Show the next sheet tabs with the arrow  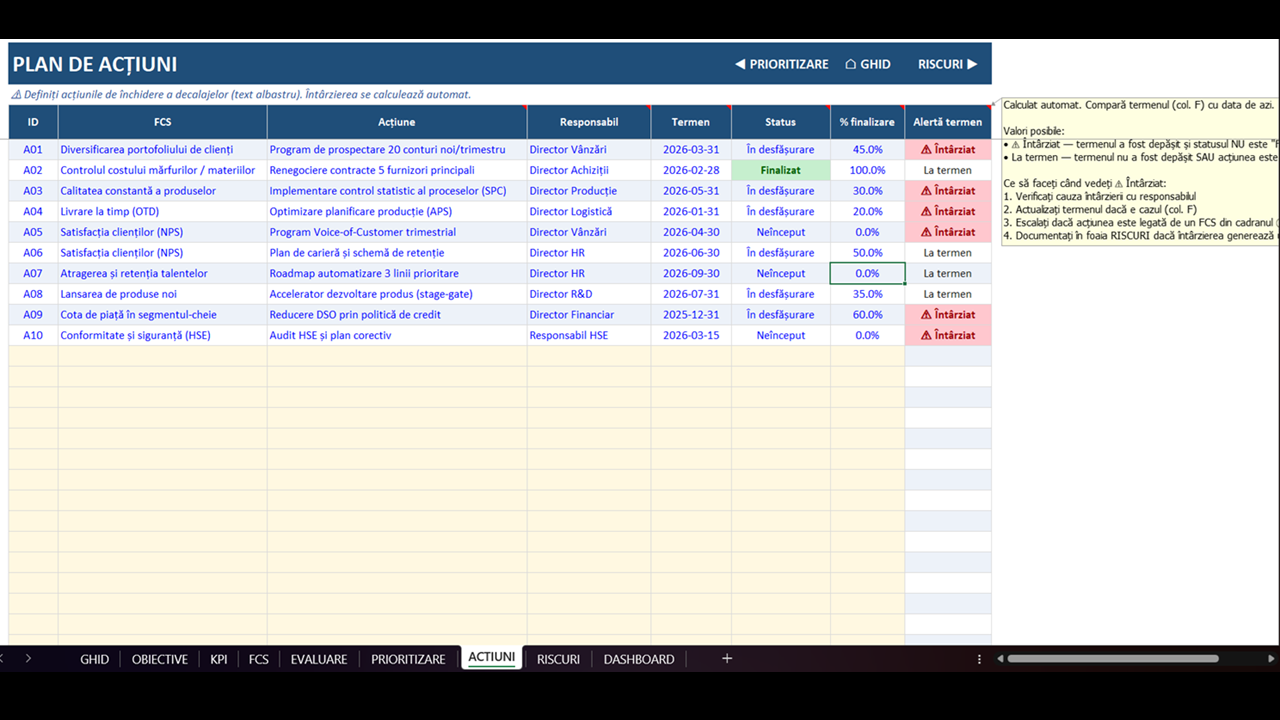[x=28, y=659]
